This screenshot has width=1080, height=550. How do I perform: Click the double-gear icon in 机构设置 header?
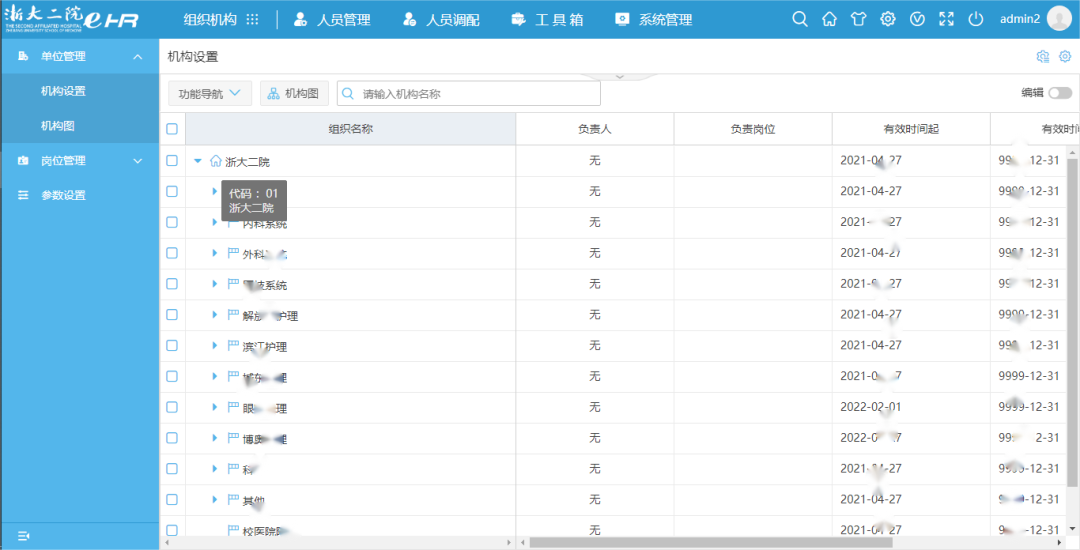click(1042, 56)
